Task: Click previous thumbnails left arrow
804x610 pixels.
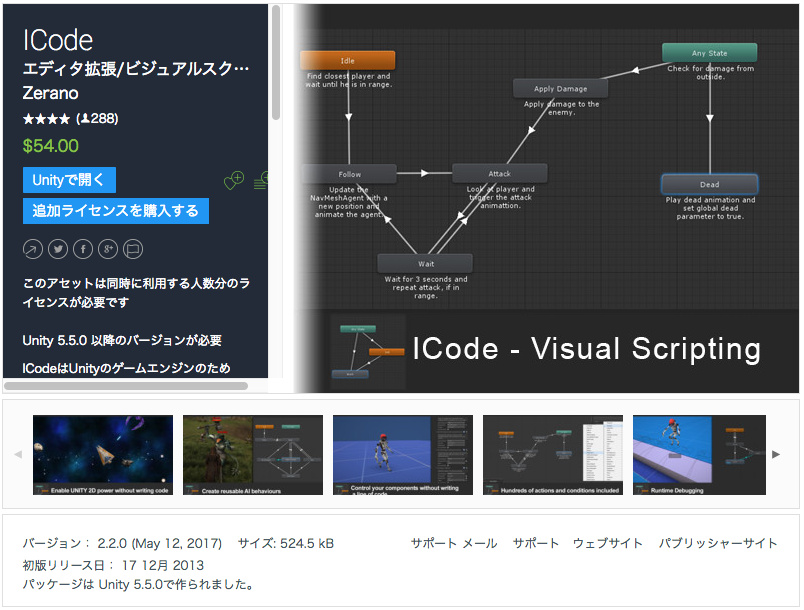Action: (18, 454)
